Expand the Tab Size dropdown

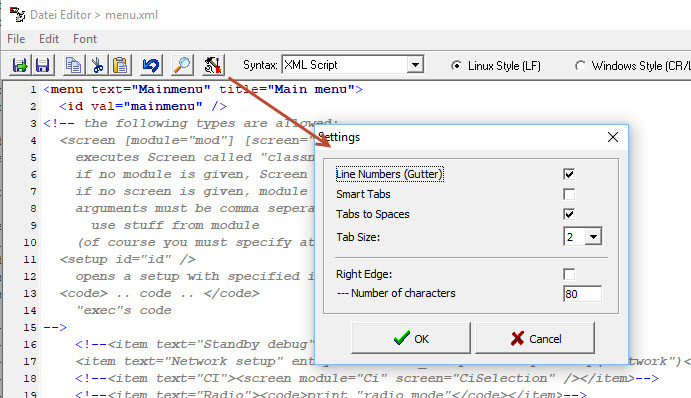(x=594, y=237)
